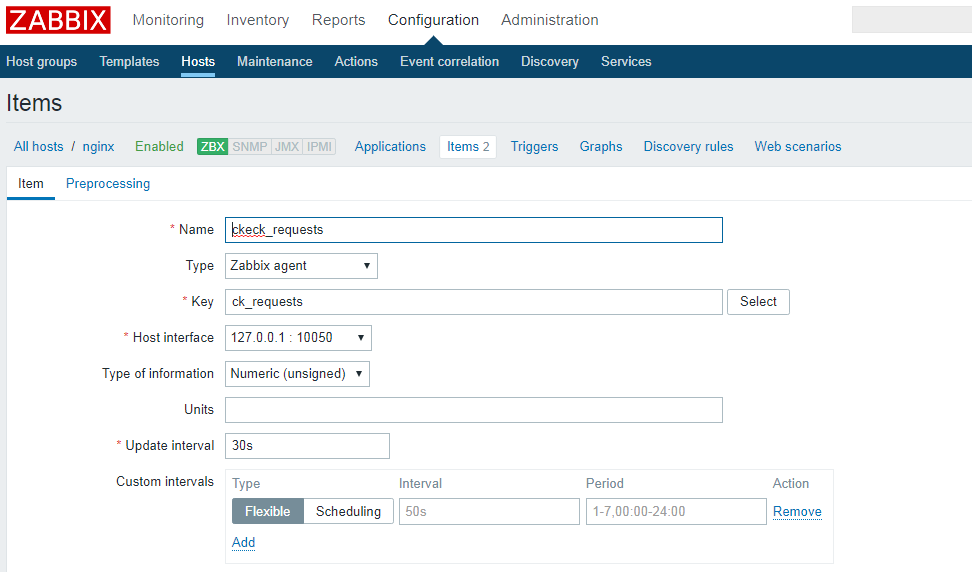Click the custom Interval field (50s)
This screenshot has width=972, height=572.
click(x=489, y=511)
